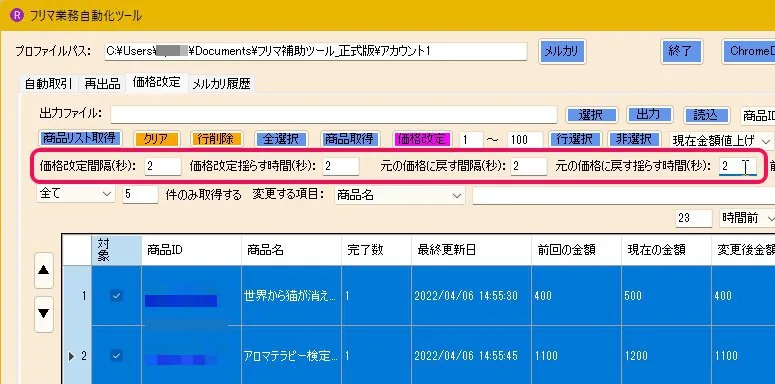Click the 非選択 button

[x=634, y=139]
